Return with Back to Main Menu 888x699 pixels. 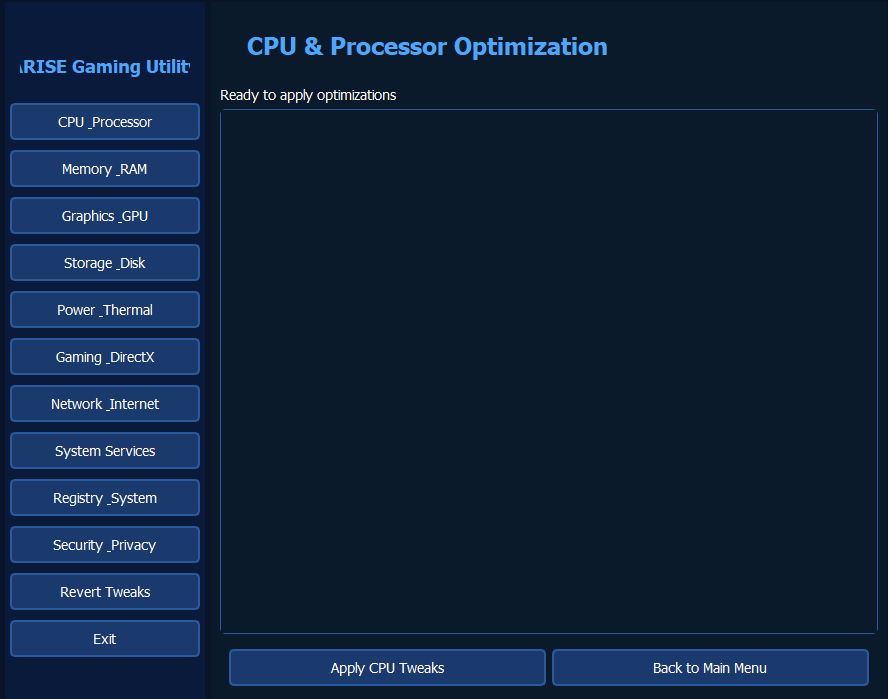coord(710,668)
